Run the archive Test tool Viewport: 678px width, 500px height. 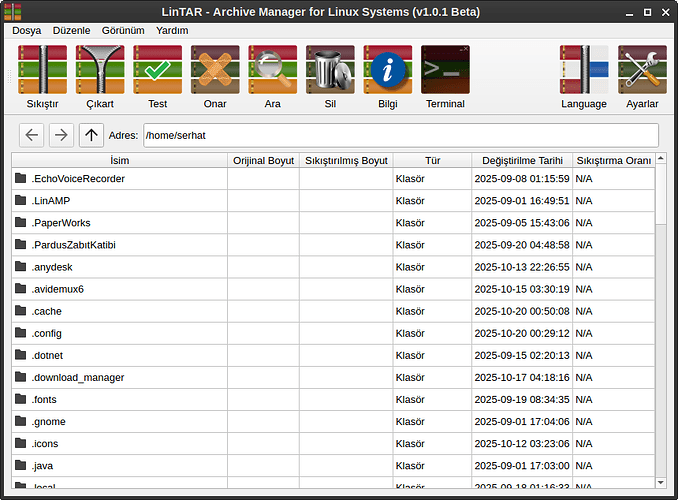157,70
